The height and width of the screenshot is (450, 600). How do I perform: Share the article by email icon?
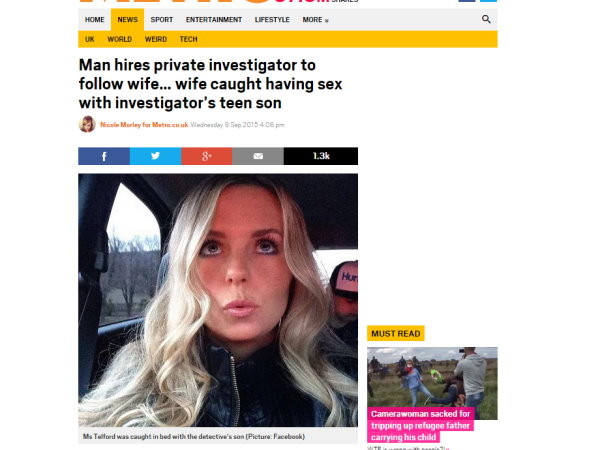coord(258,156)
